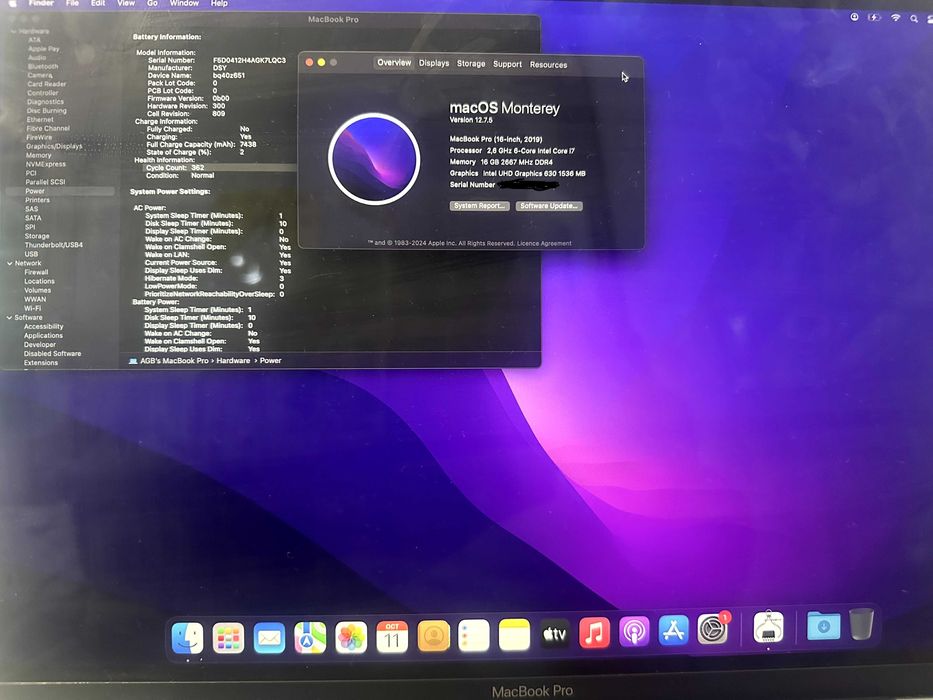The image size is (933, 700).
Task: Open the Finder menu in menu bar
Action: pyautogui.click(x=42, y=3)
